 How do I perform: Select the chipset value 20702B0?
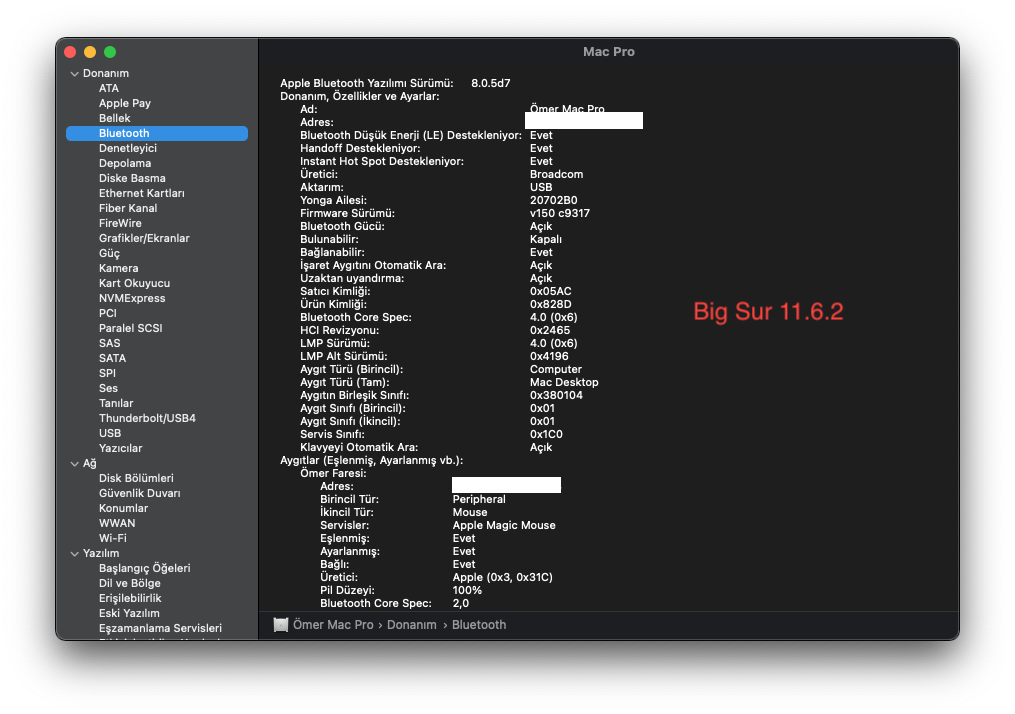coord(553,200)
